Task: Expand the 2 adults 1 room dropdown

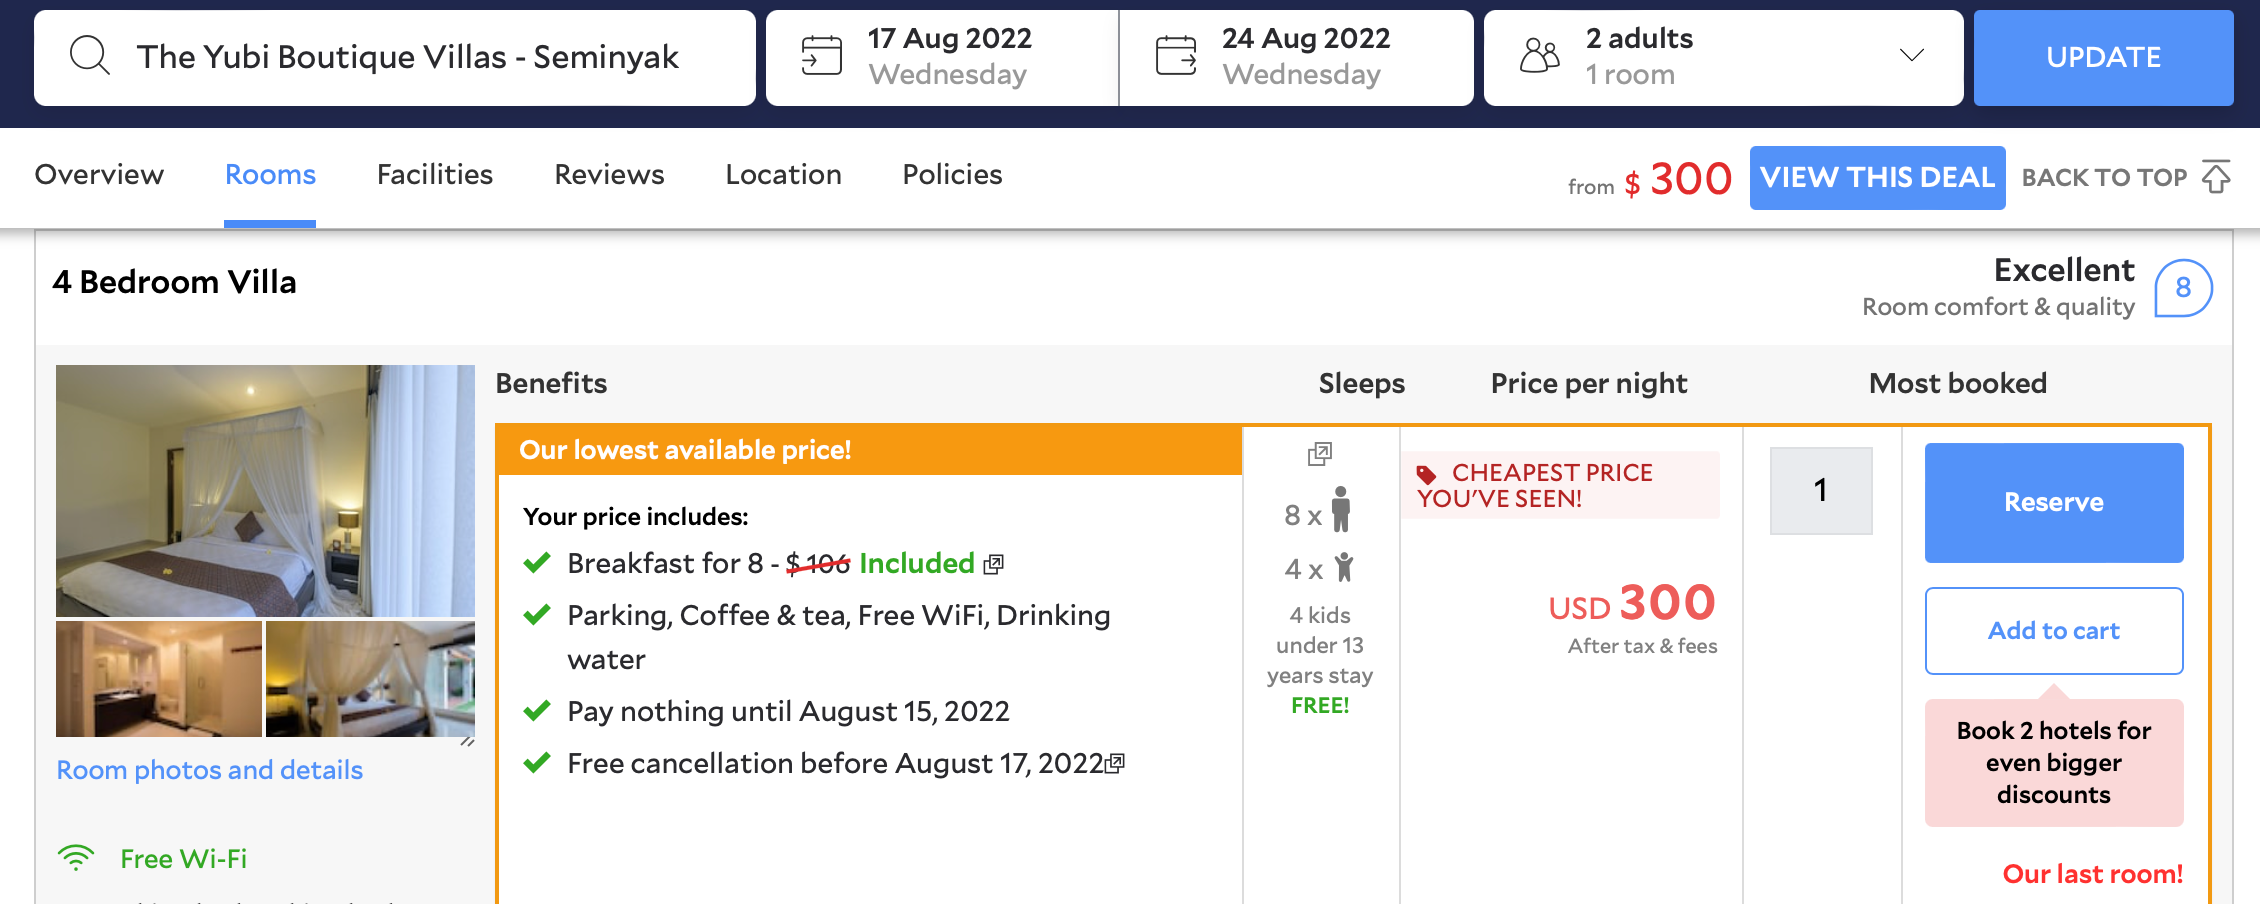Action: tap(1724, 58)
